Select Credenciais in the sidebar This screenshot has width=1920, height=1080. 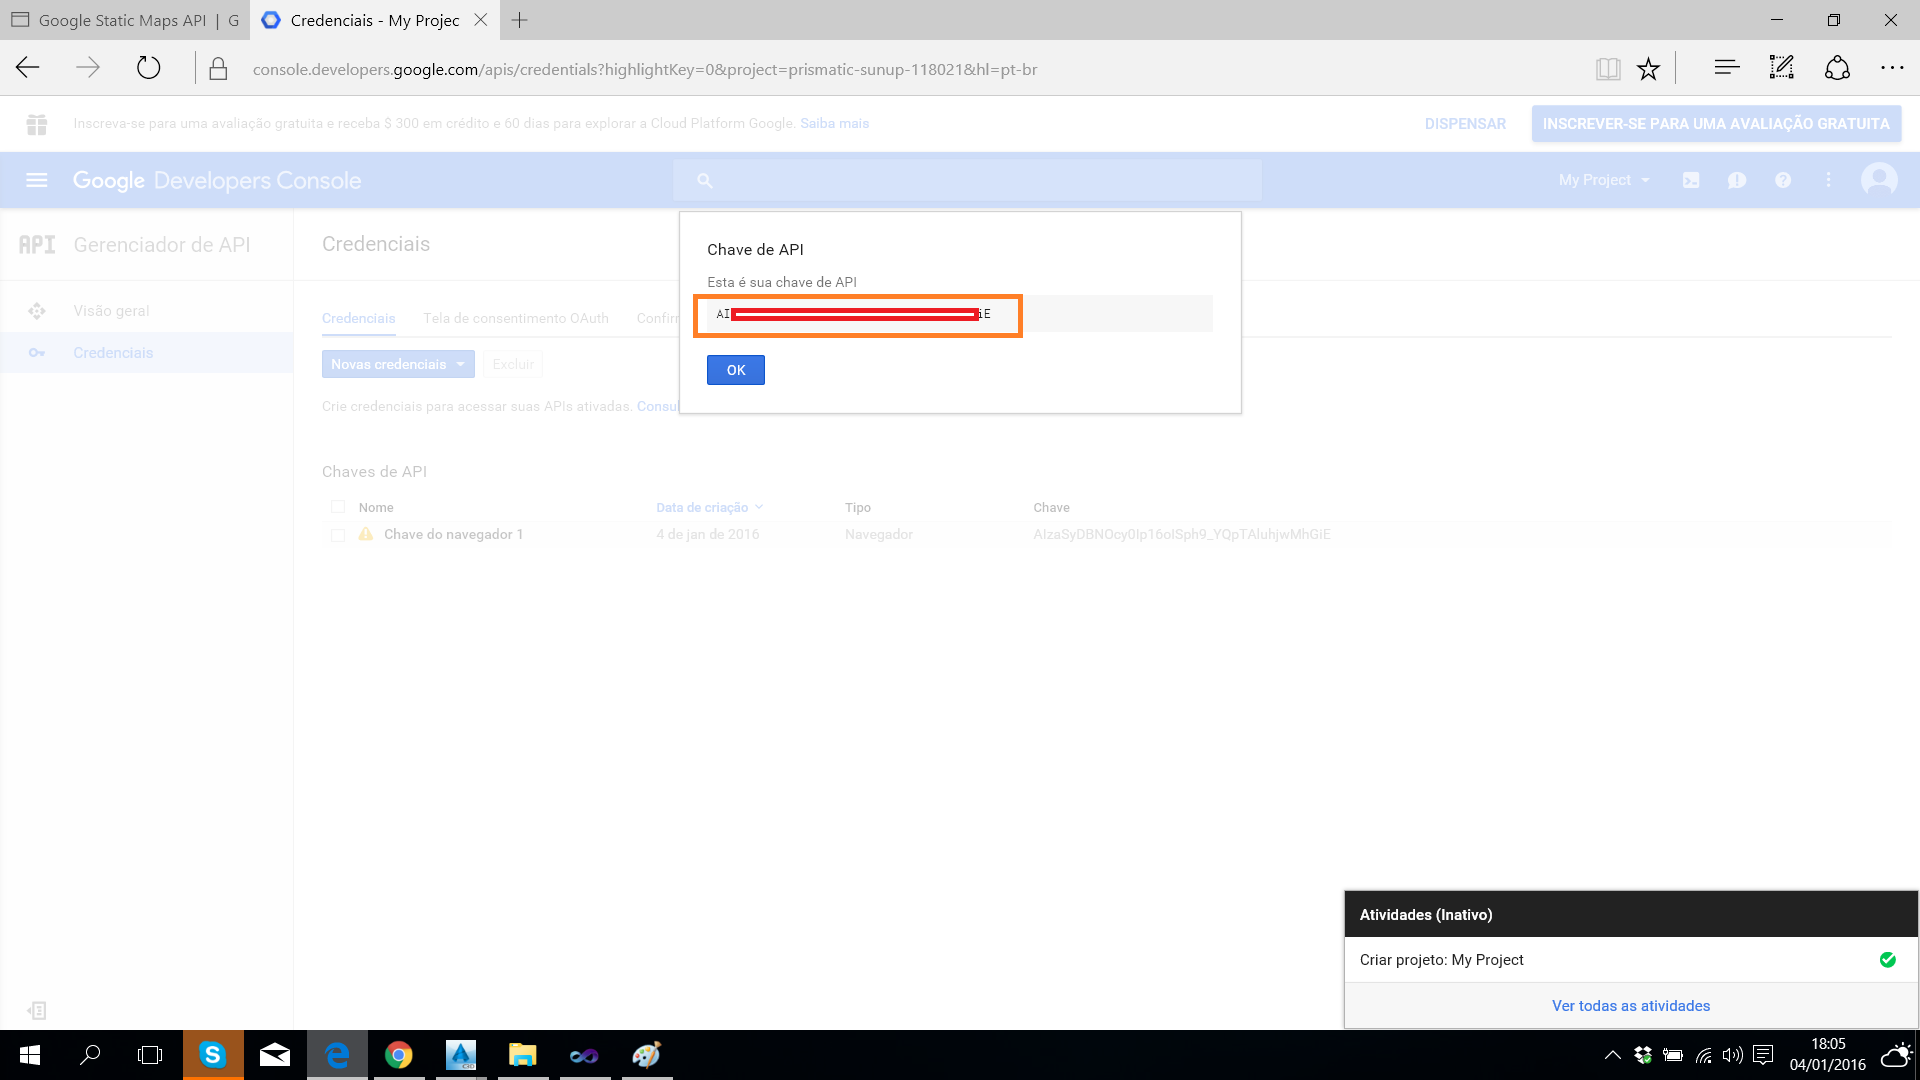pyautogui.click(x=146, y=353)
